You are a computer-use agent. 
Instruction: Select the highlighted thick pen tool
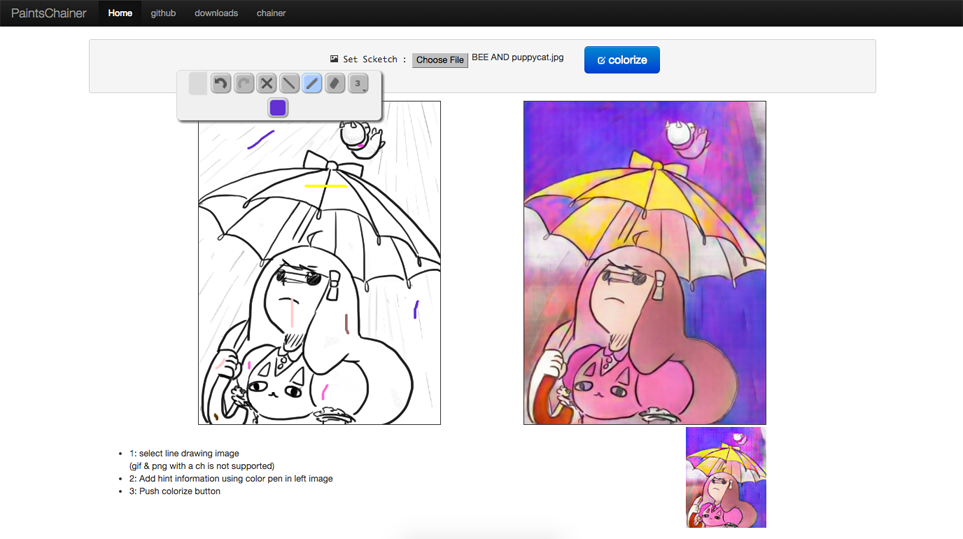pos(312,83)
